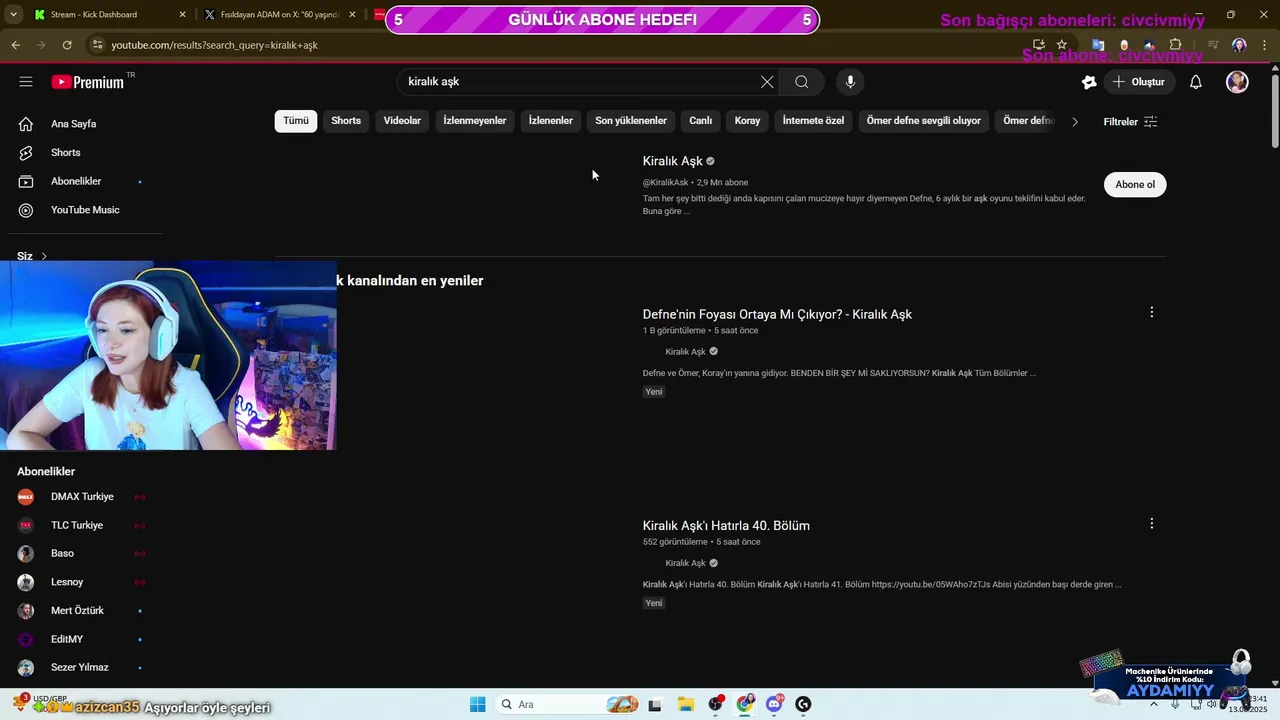Reload the page with the refresh icon
1280x720 pixels.
(x=67, y=45)
